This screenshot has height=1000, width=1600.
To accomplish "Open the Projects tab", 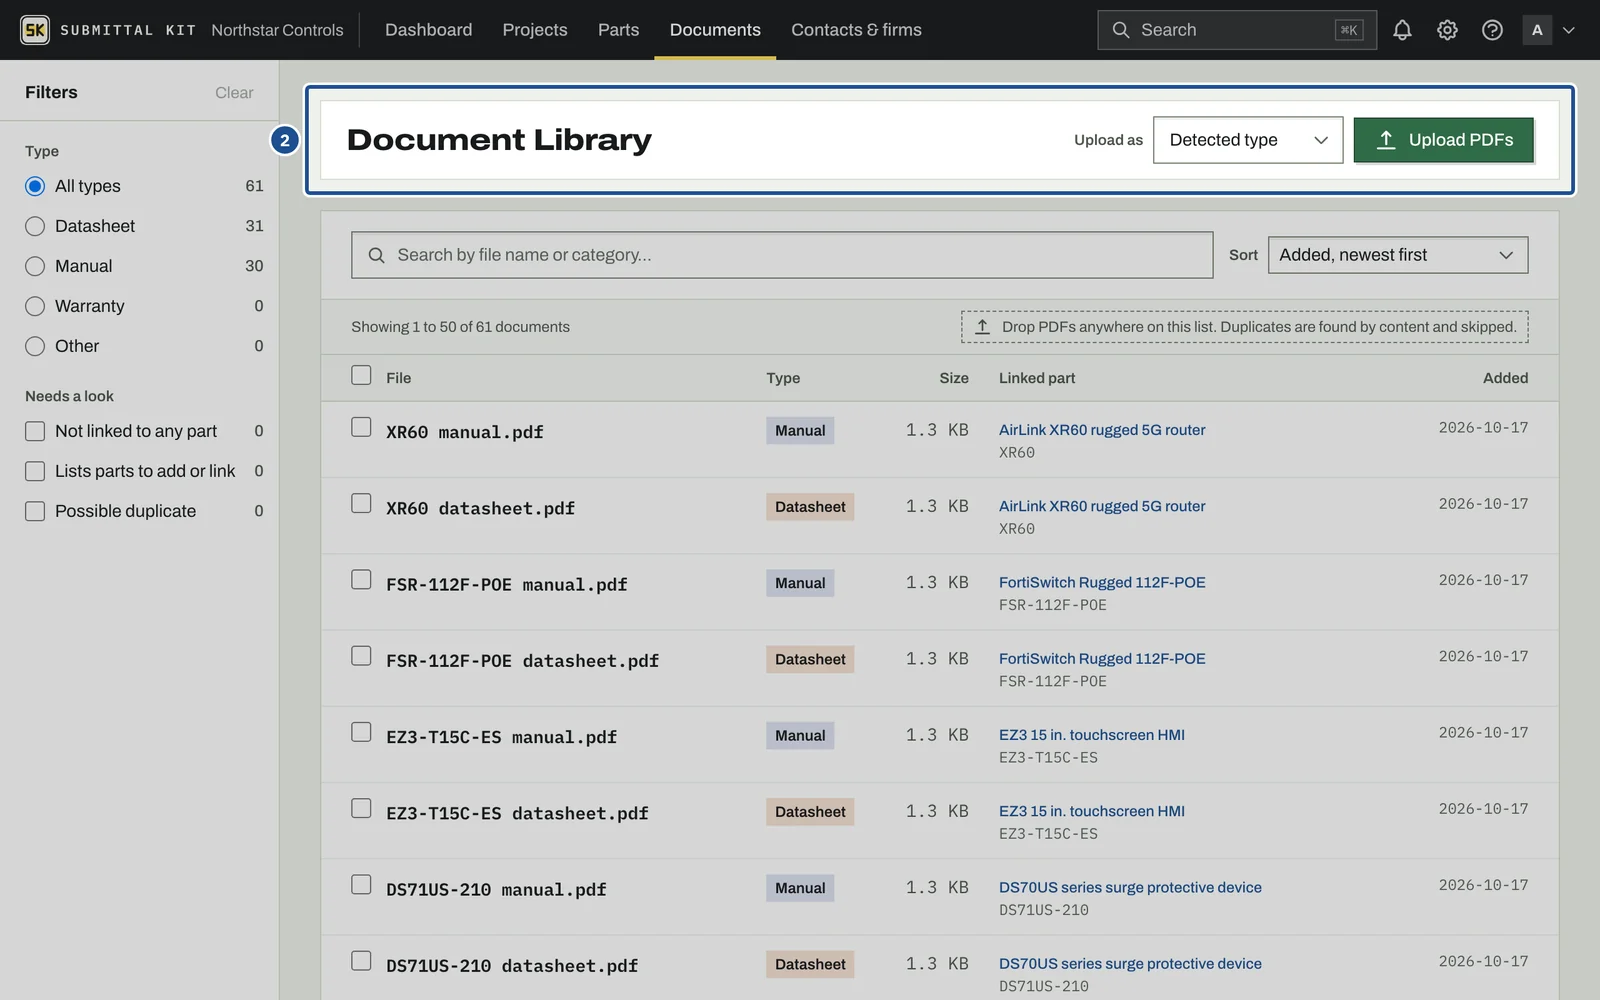I will coord(535,30).
